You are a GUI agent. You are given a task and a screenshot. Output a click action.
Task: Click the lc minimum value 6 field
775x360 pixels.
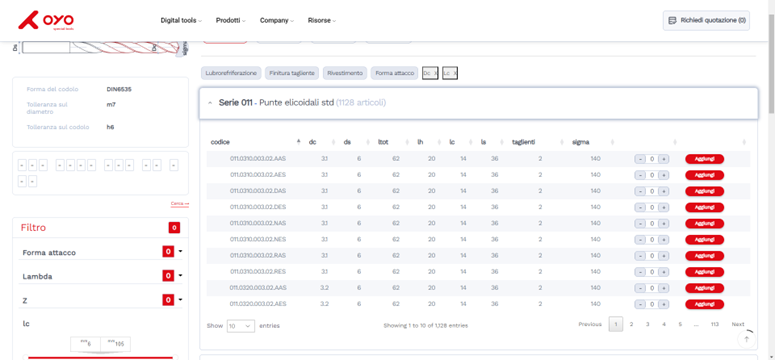tap(86, 344)
